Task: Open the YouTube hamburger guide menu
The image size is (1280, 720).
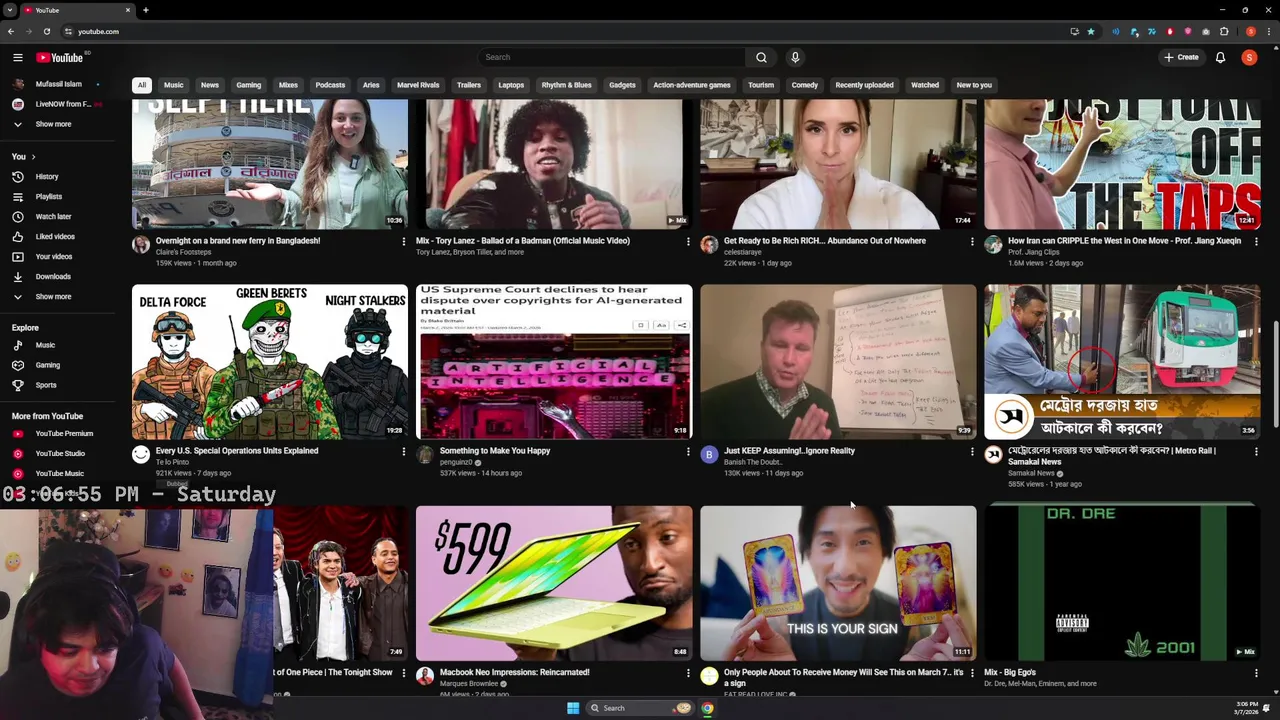Action: pyautogui.click(x=17, y=57)
